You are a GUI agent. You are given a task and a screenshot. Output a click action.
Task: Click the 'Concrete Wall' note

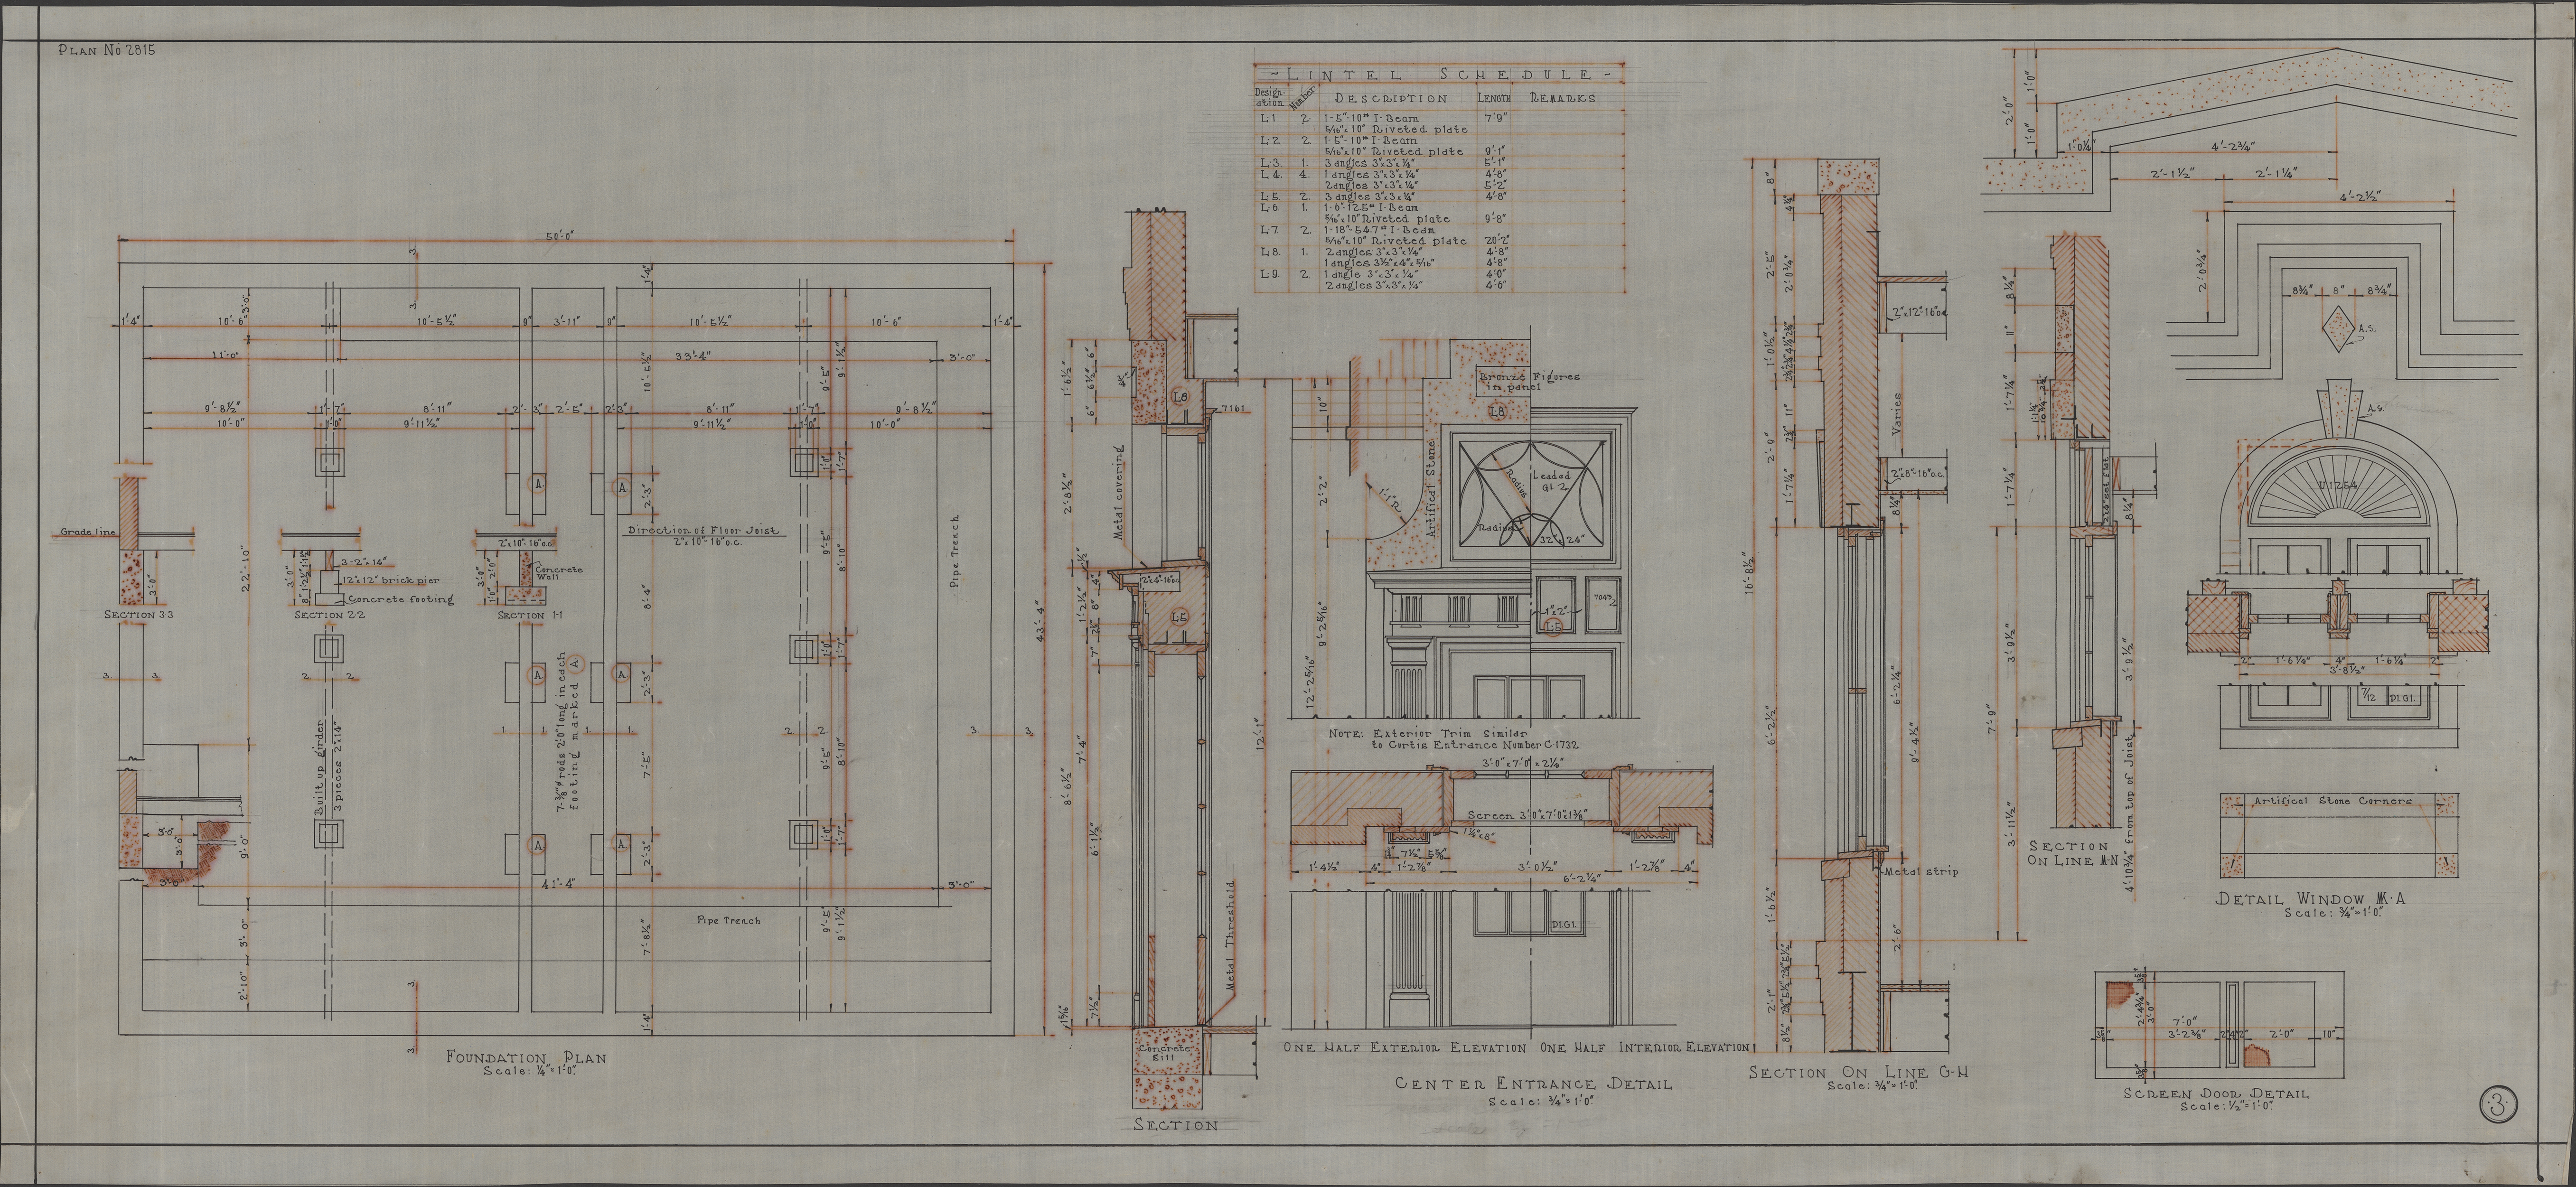(x=559, y=573)
